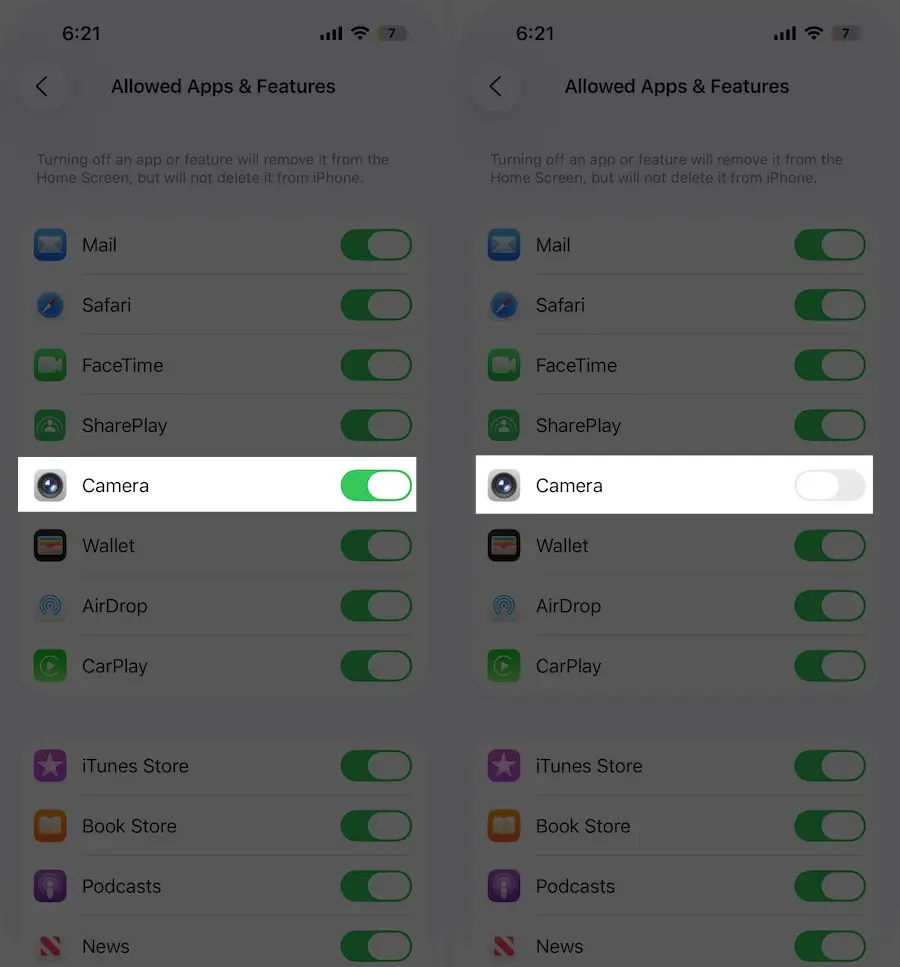Turn on the disabled Camera toggle on right

point(830,485)
